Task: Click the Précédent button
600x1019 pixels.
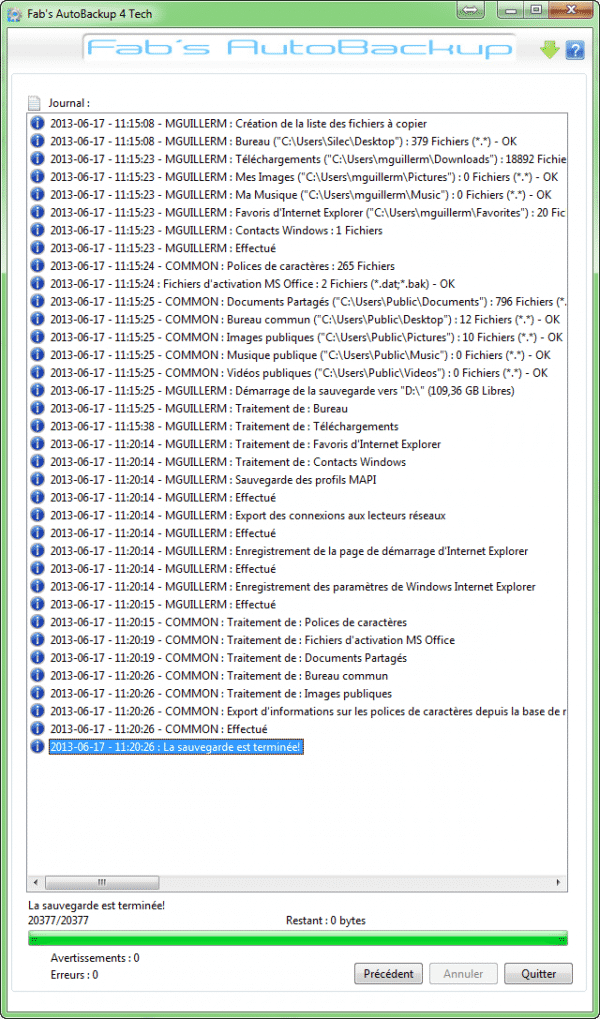Action: click(x=388, y=974)
